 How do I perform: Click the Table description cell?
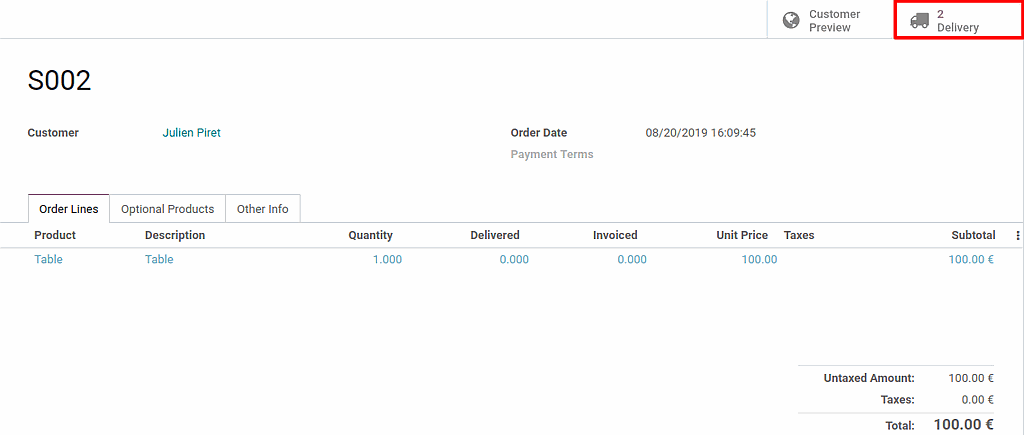(x=159, y=260)
